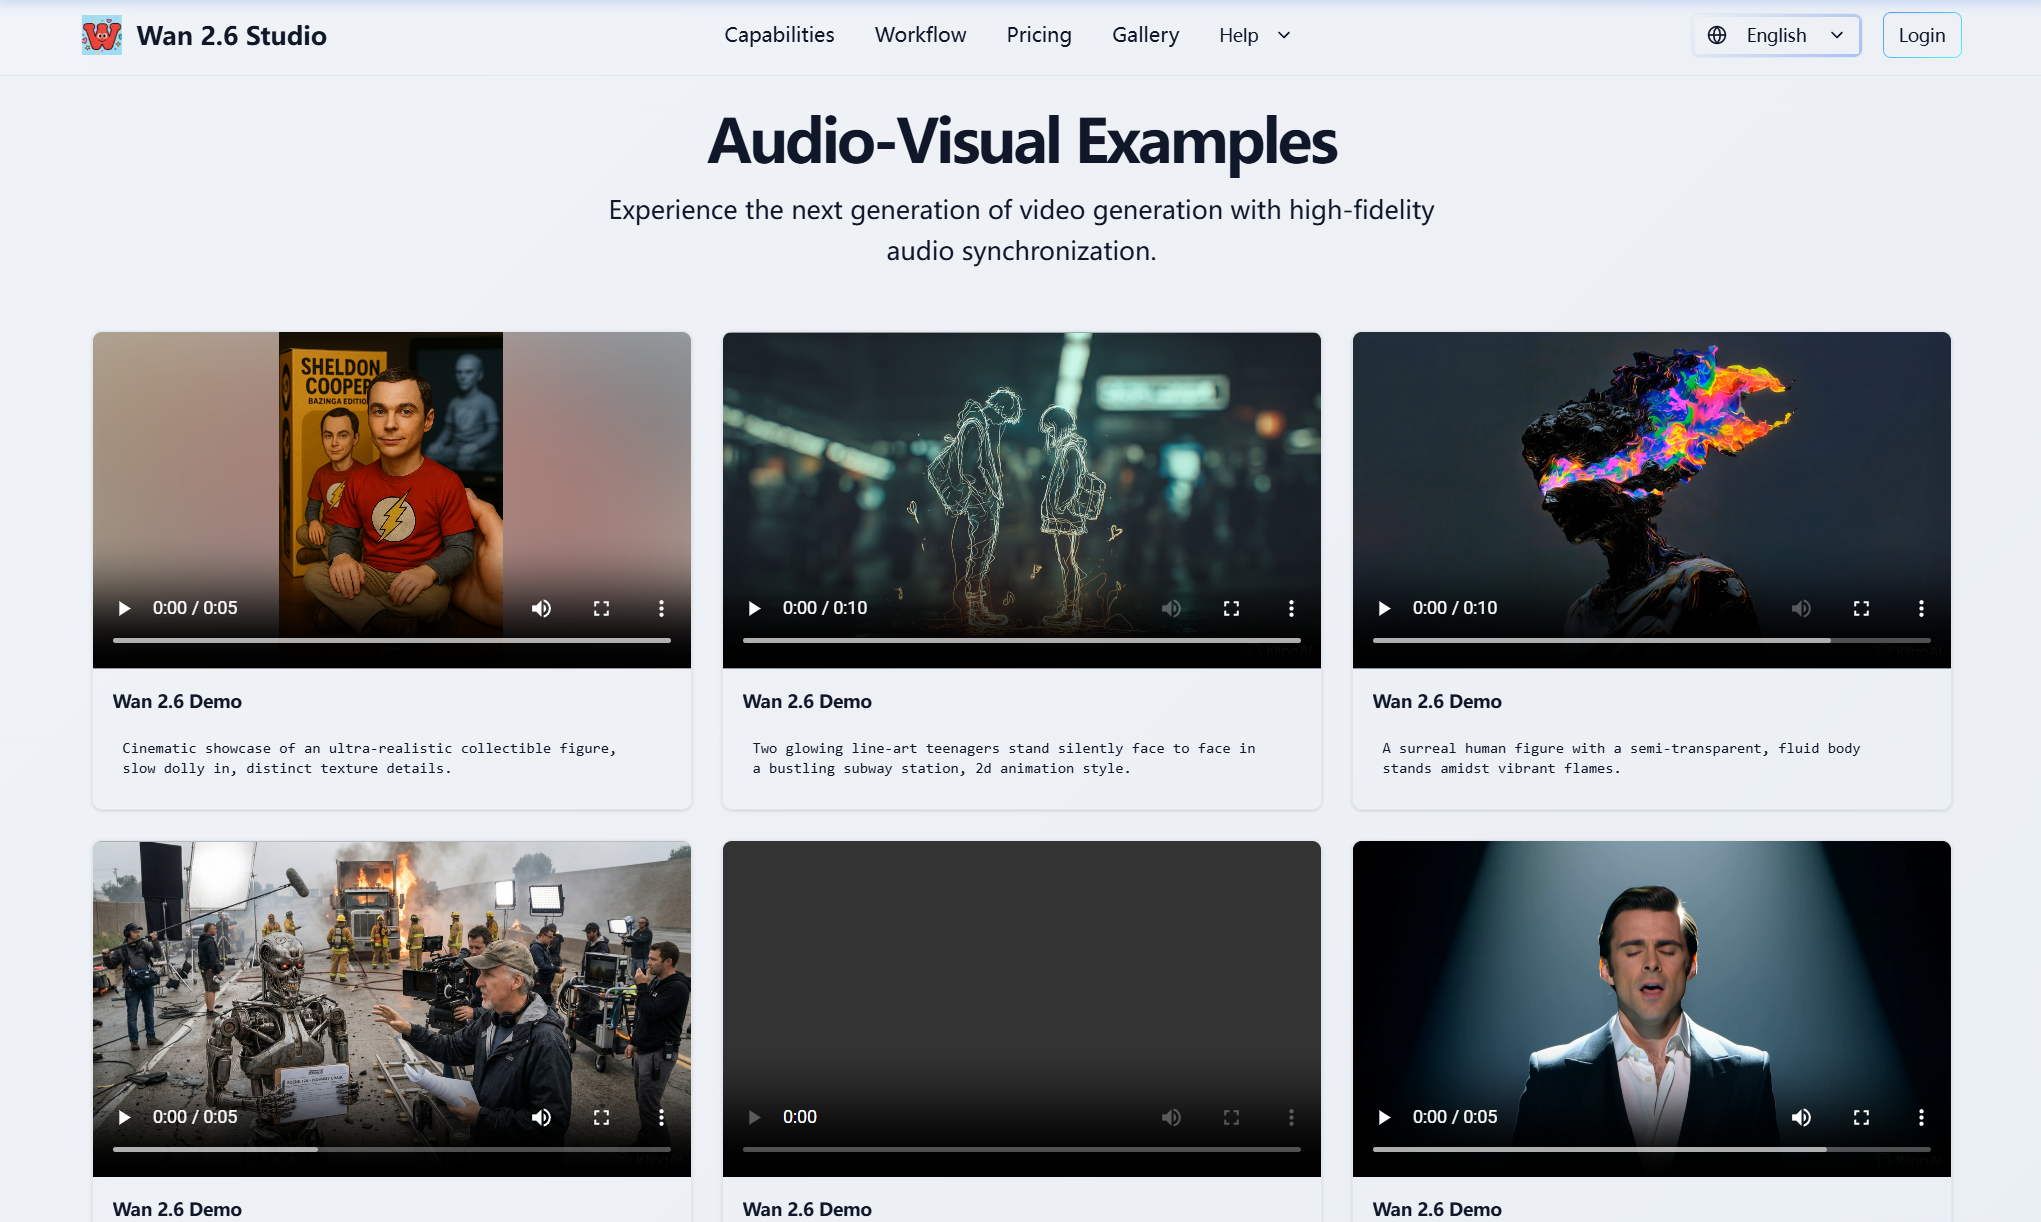This screenshot has height=1222, width=2041.
Task: Click the Wan 2.6 Studio logo icon
Action: click(x=102, y=36)
